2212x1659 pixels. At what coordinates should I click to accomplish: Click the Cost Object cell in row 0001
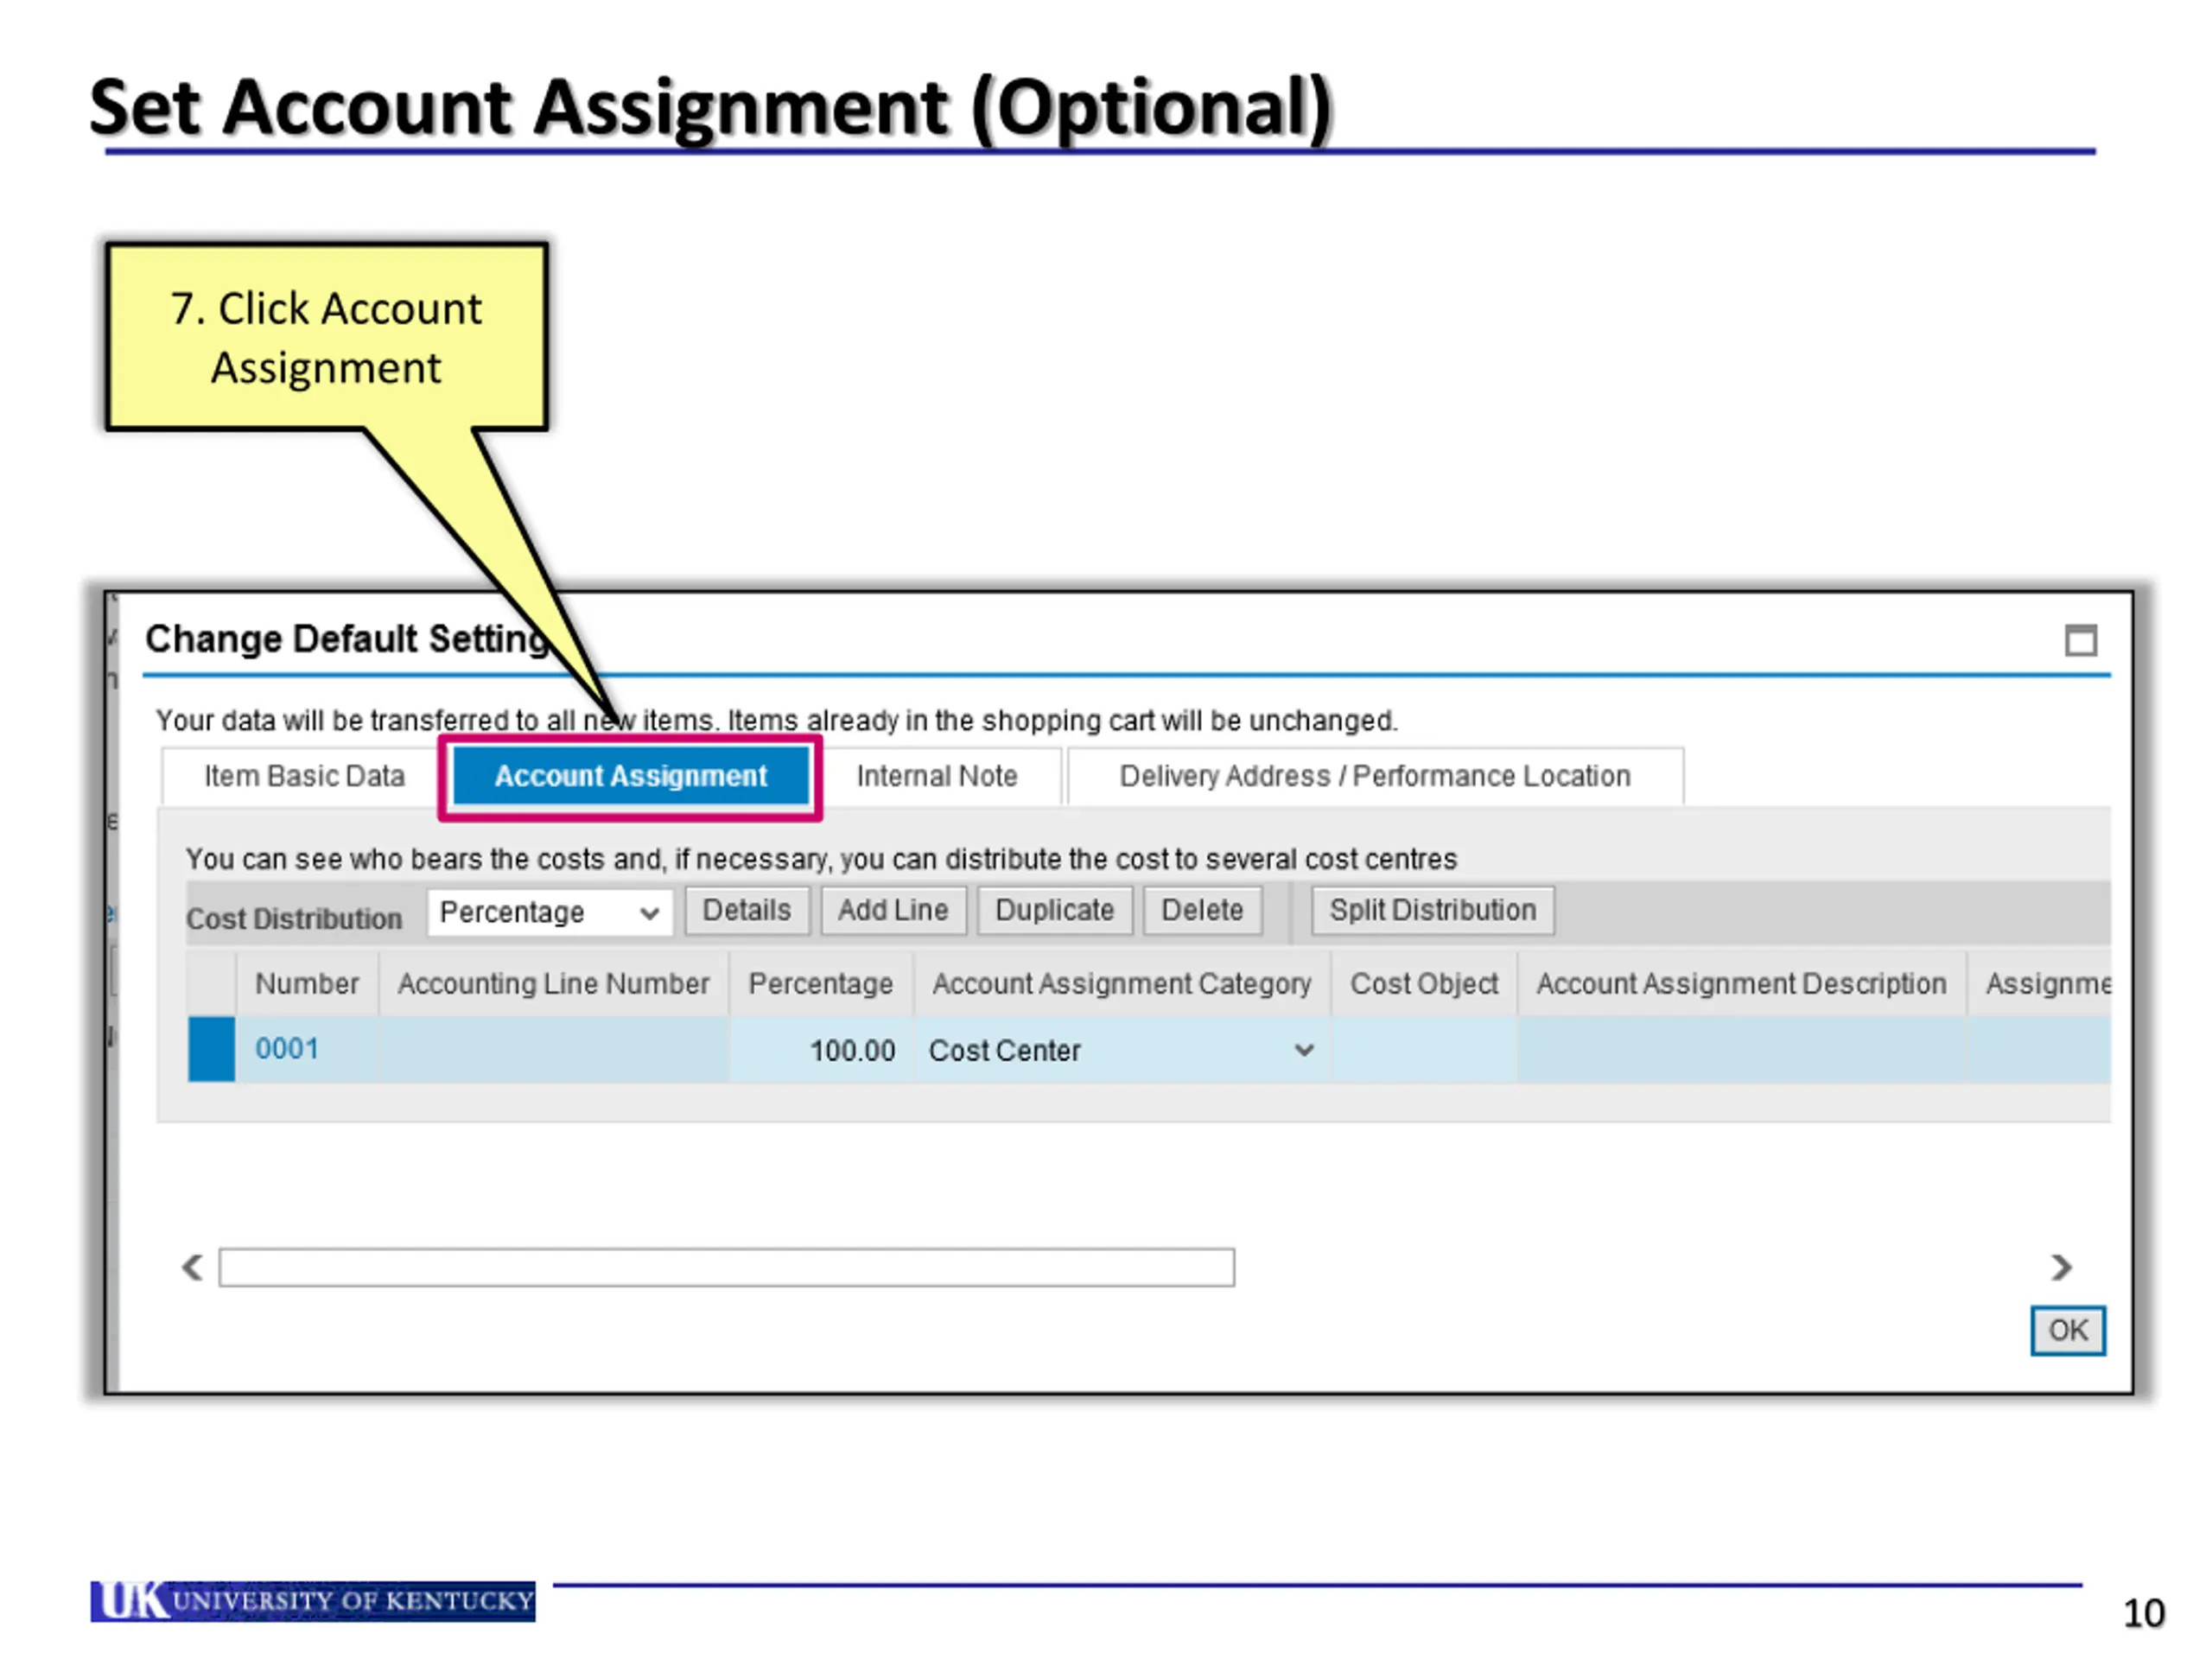pyautogui.click(x=1423, y=1050)
